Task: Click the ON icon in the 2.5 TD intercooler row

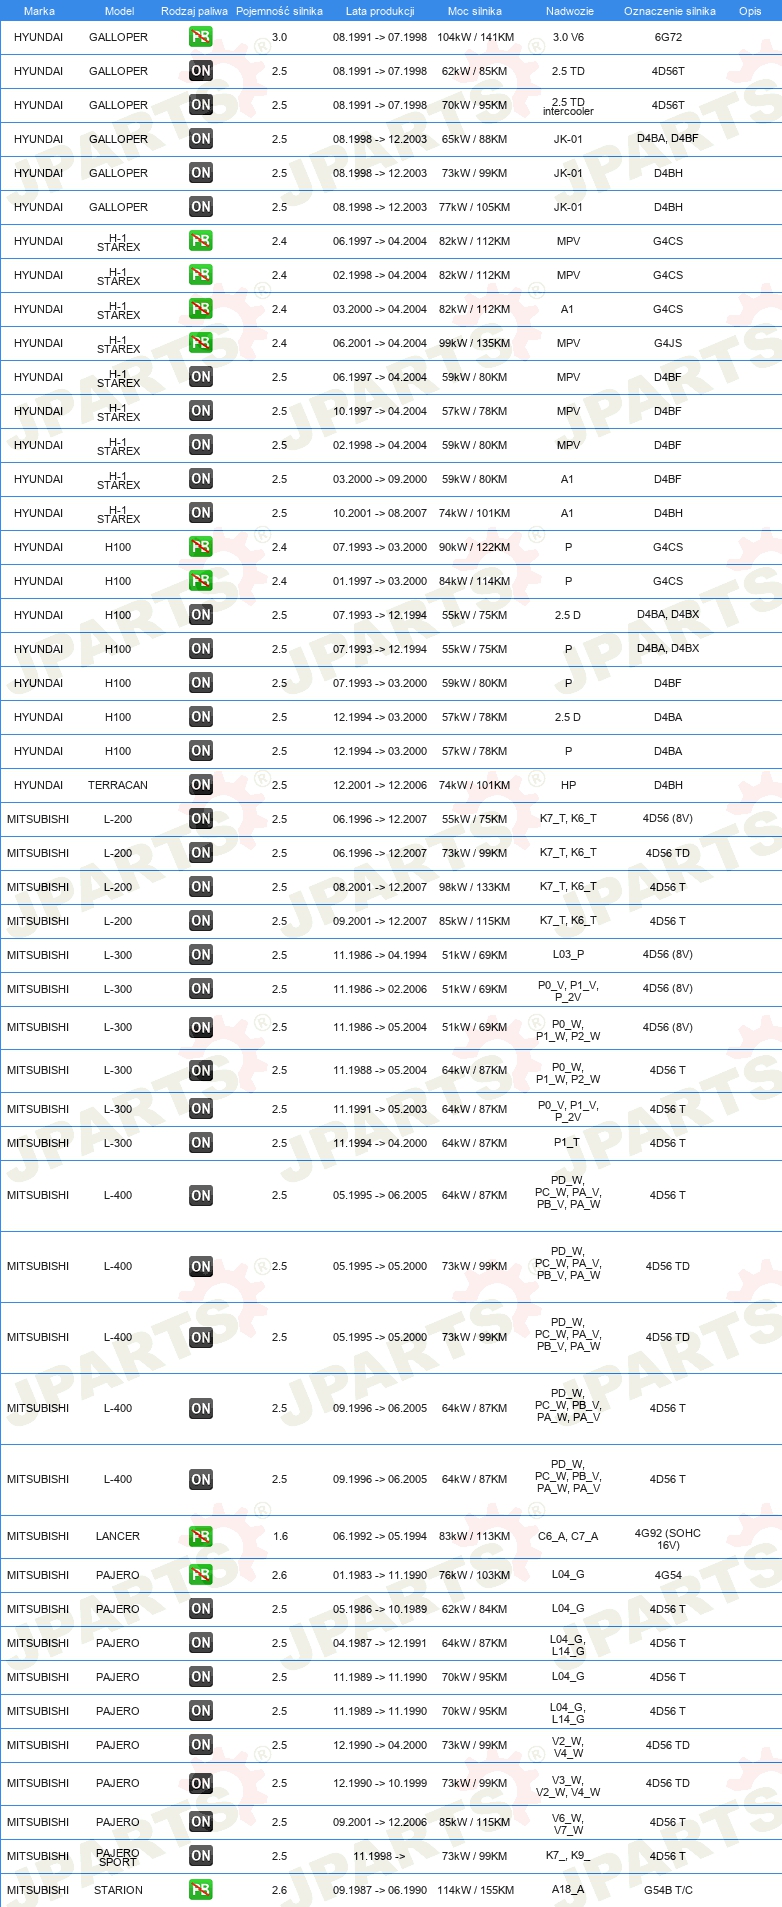Action: pos(201,105)
